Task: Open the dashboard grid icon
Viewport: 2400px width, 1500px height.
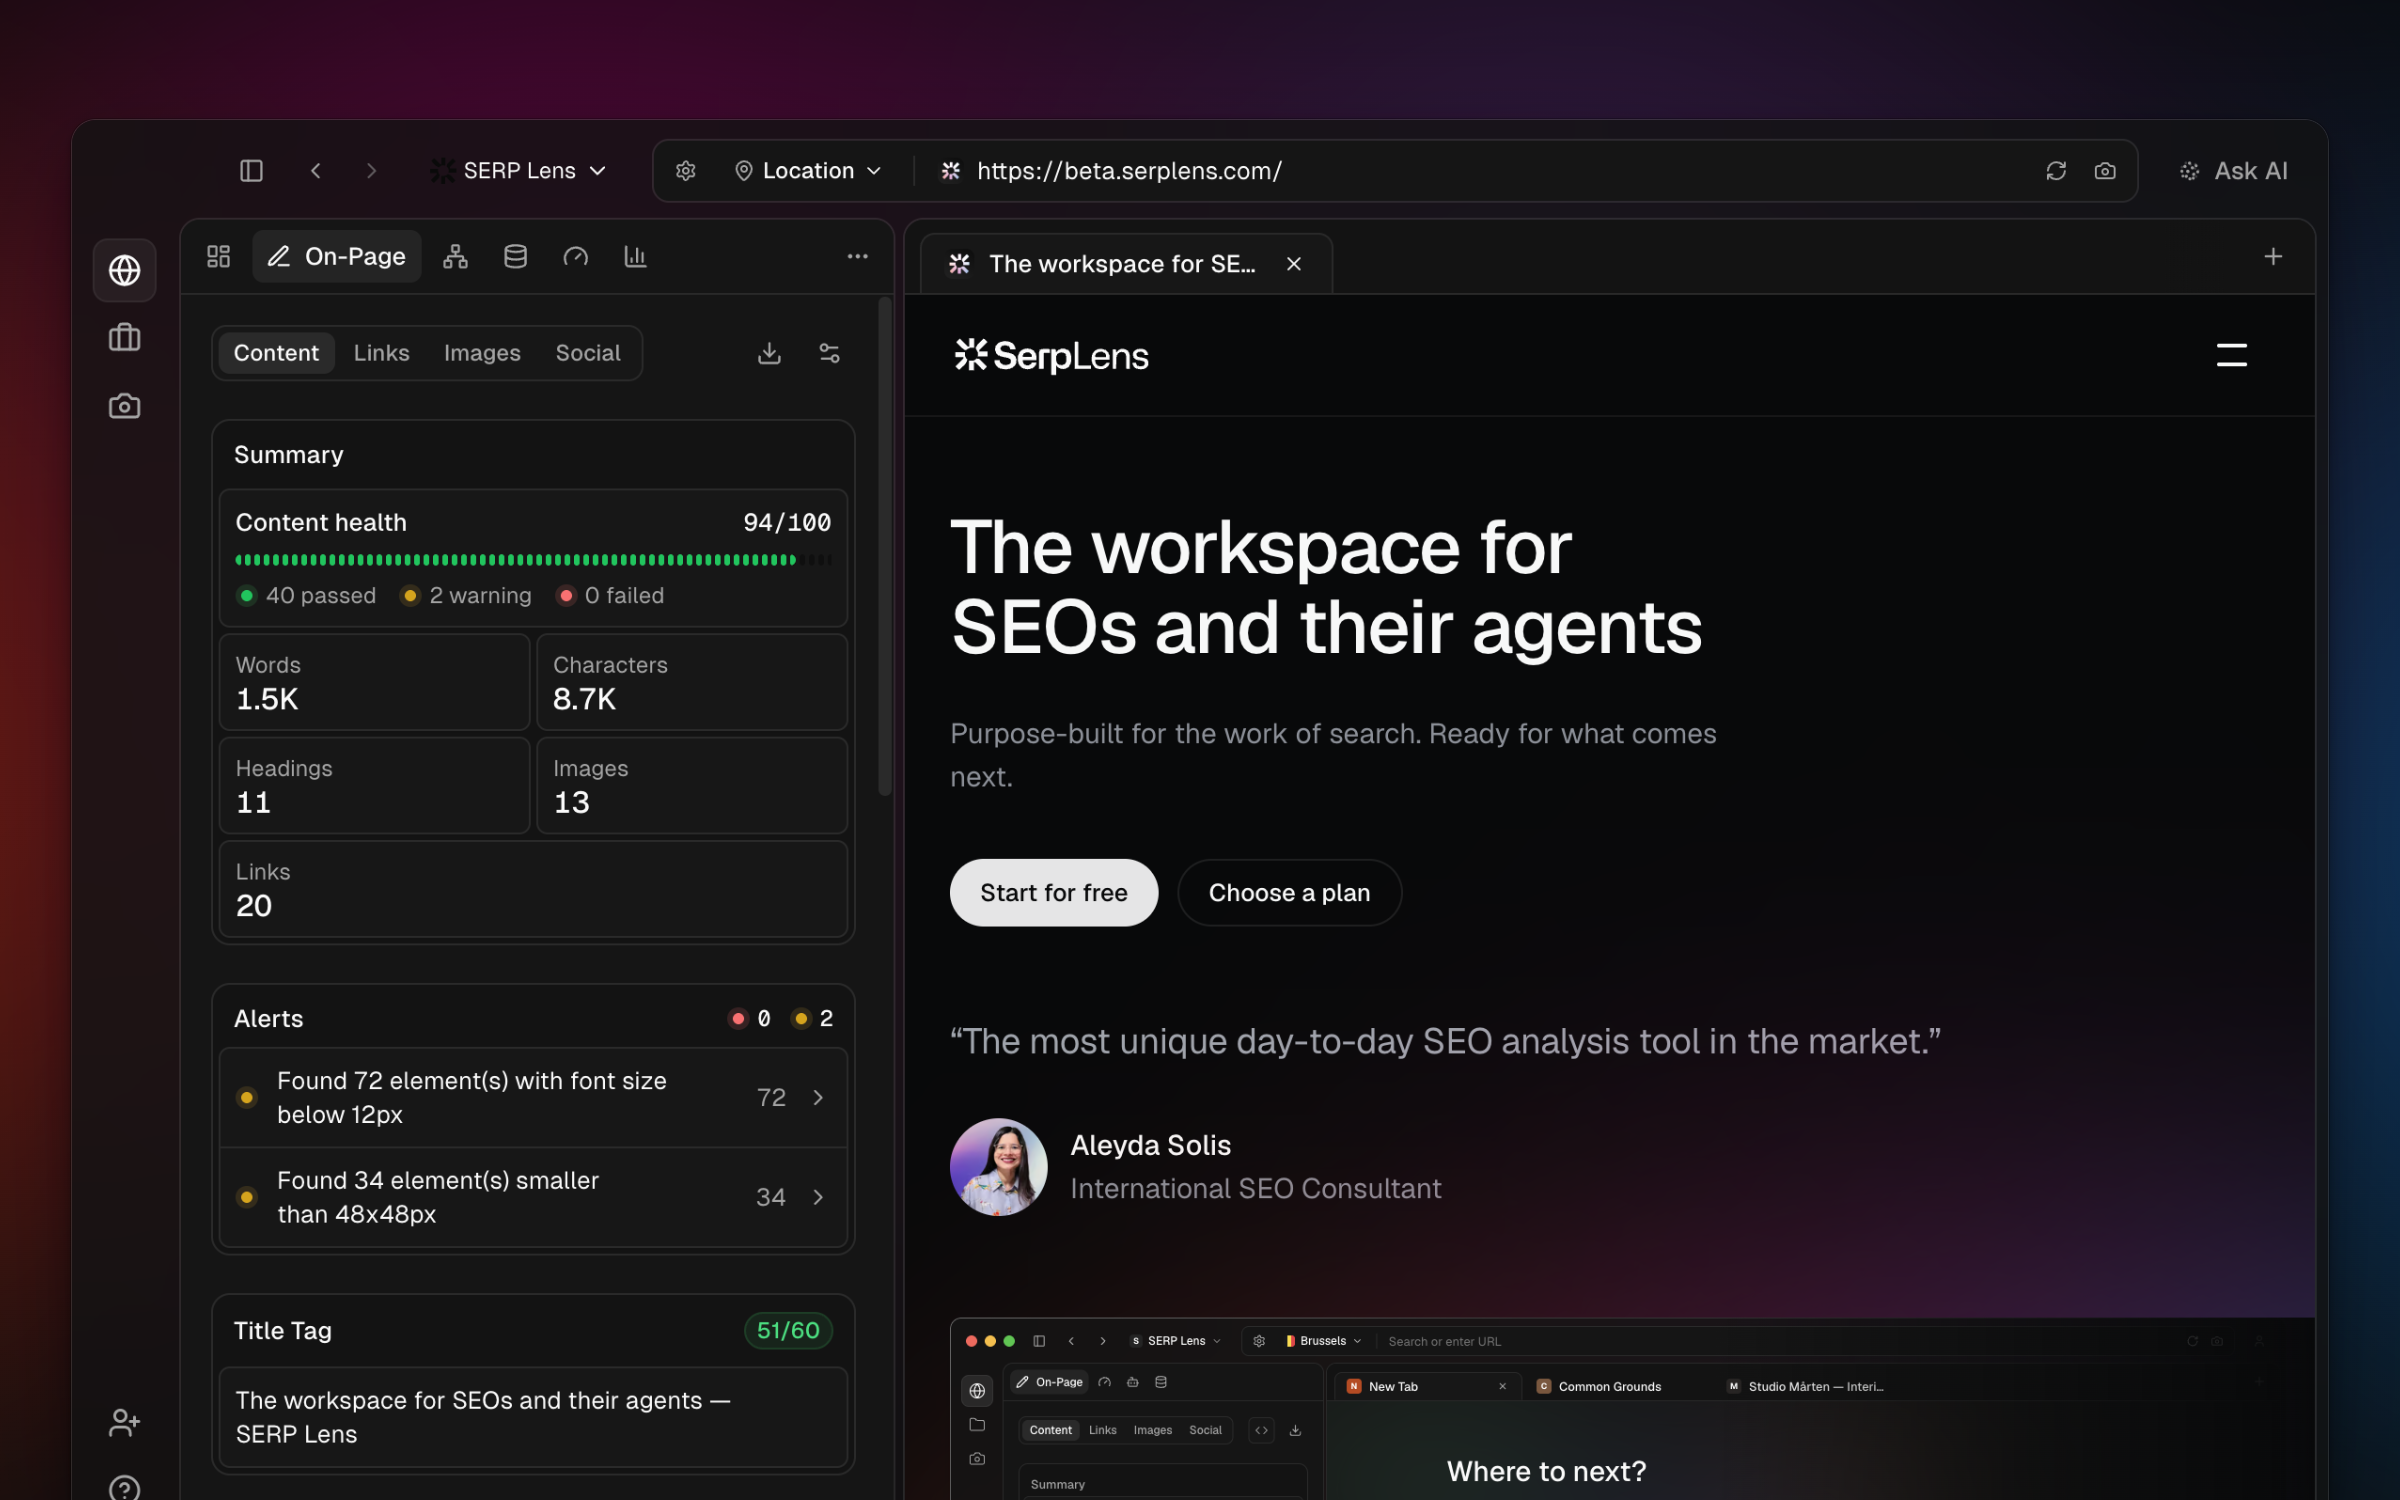Action: click(x=218, y=257)
